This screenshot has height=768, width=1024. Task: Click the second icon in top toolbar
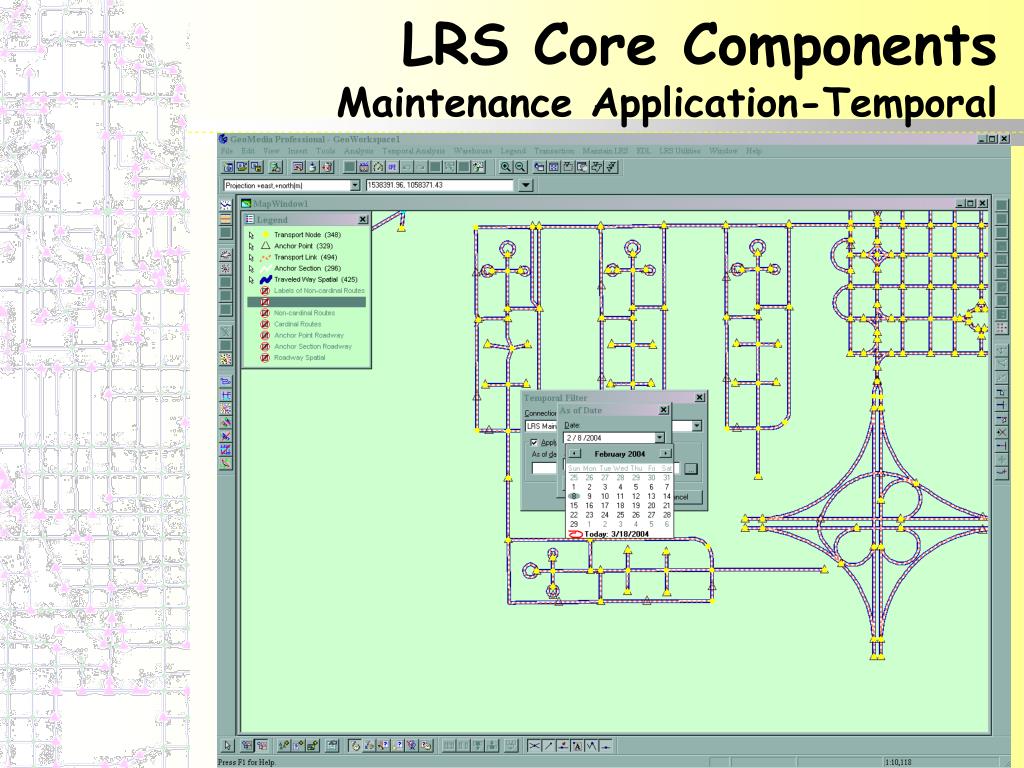(242, 167)
